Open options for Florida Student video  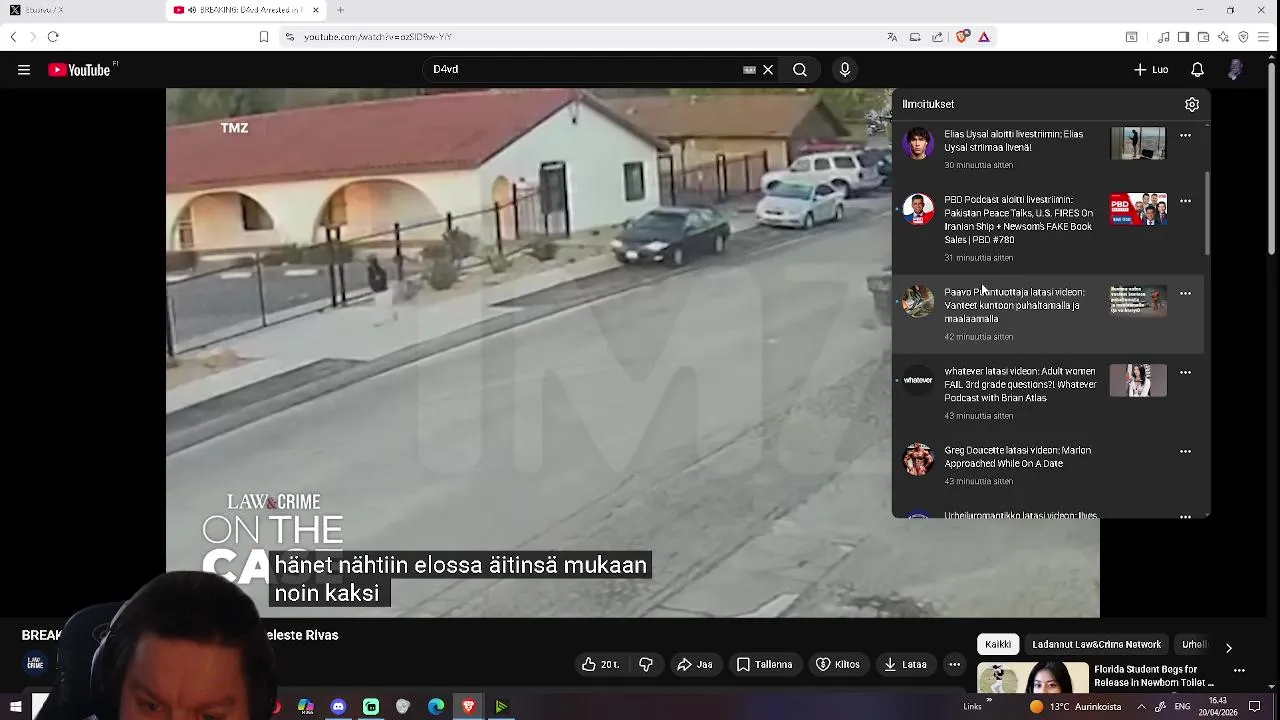pos(1239,670)
